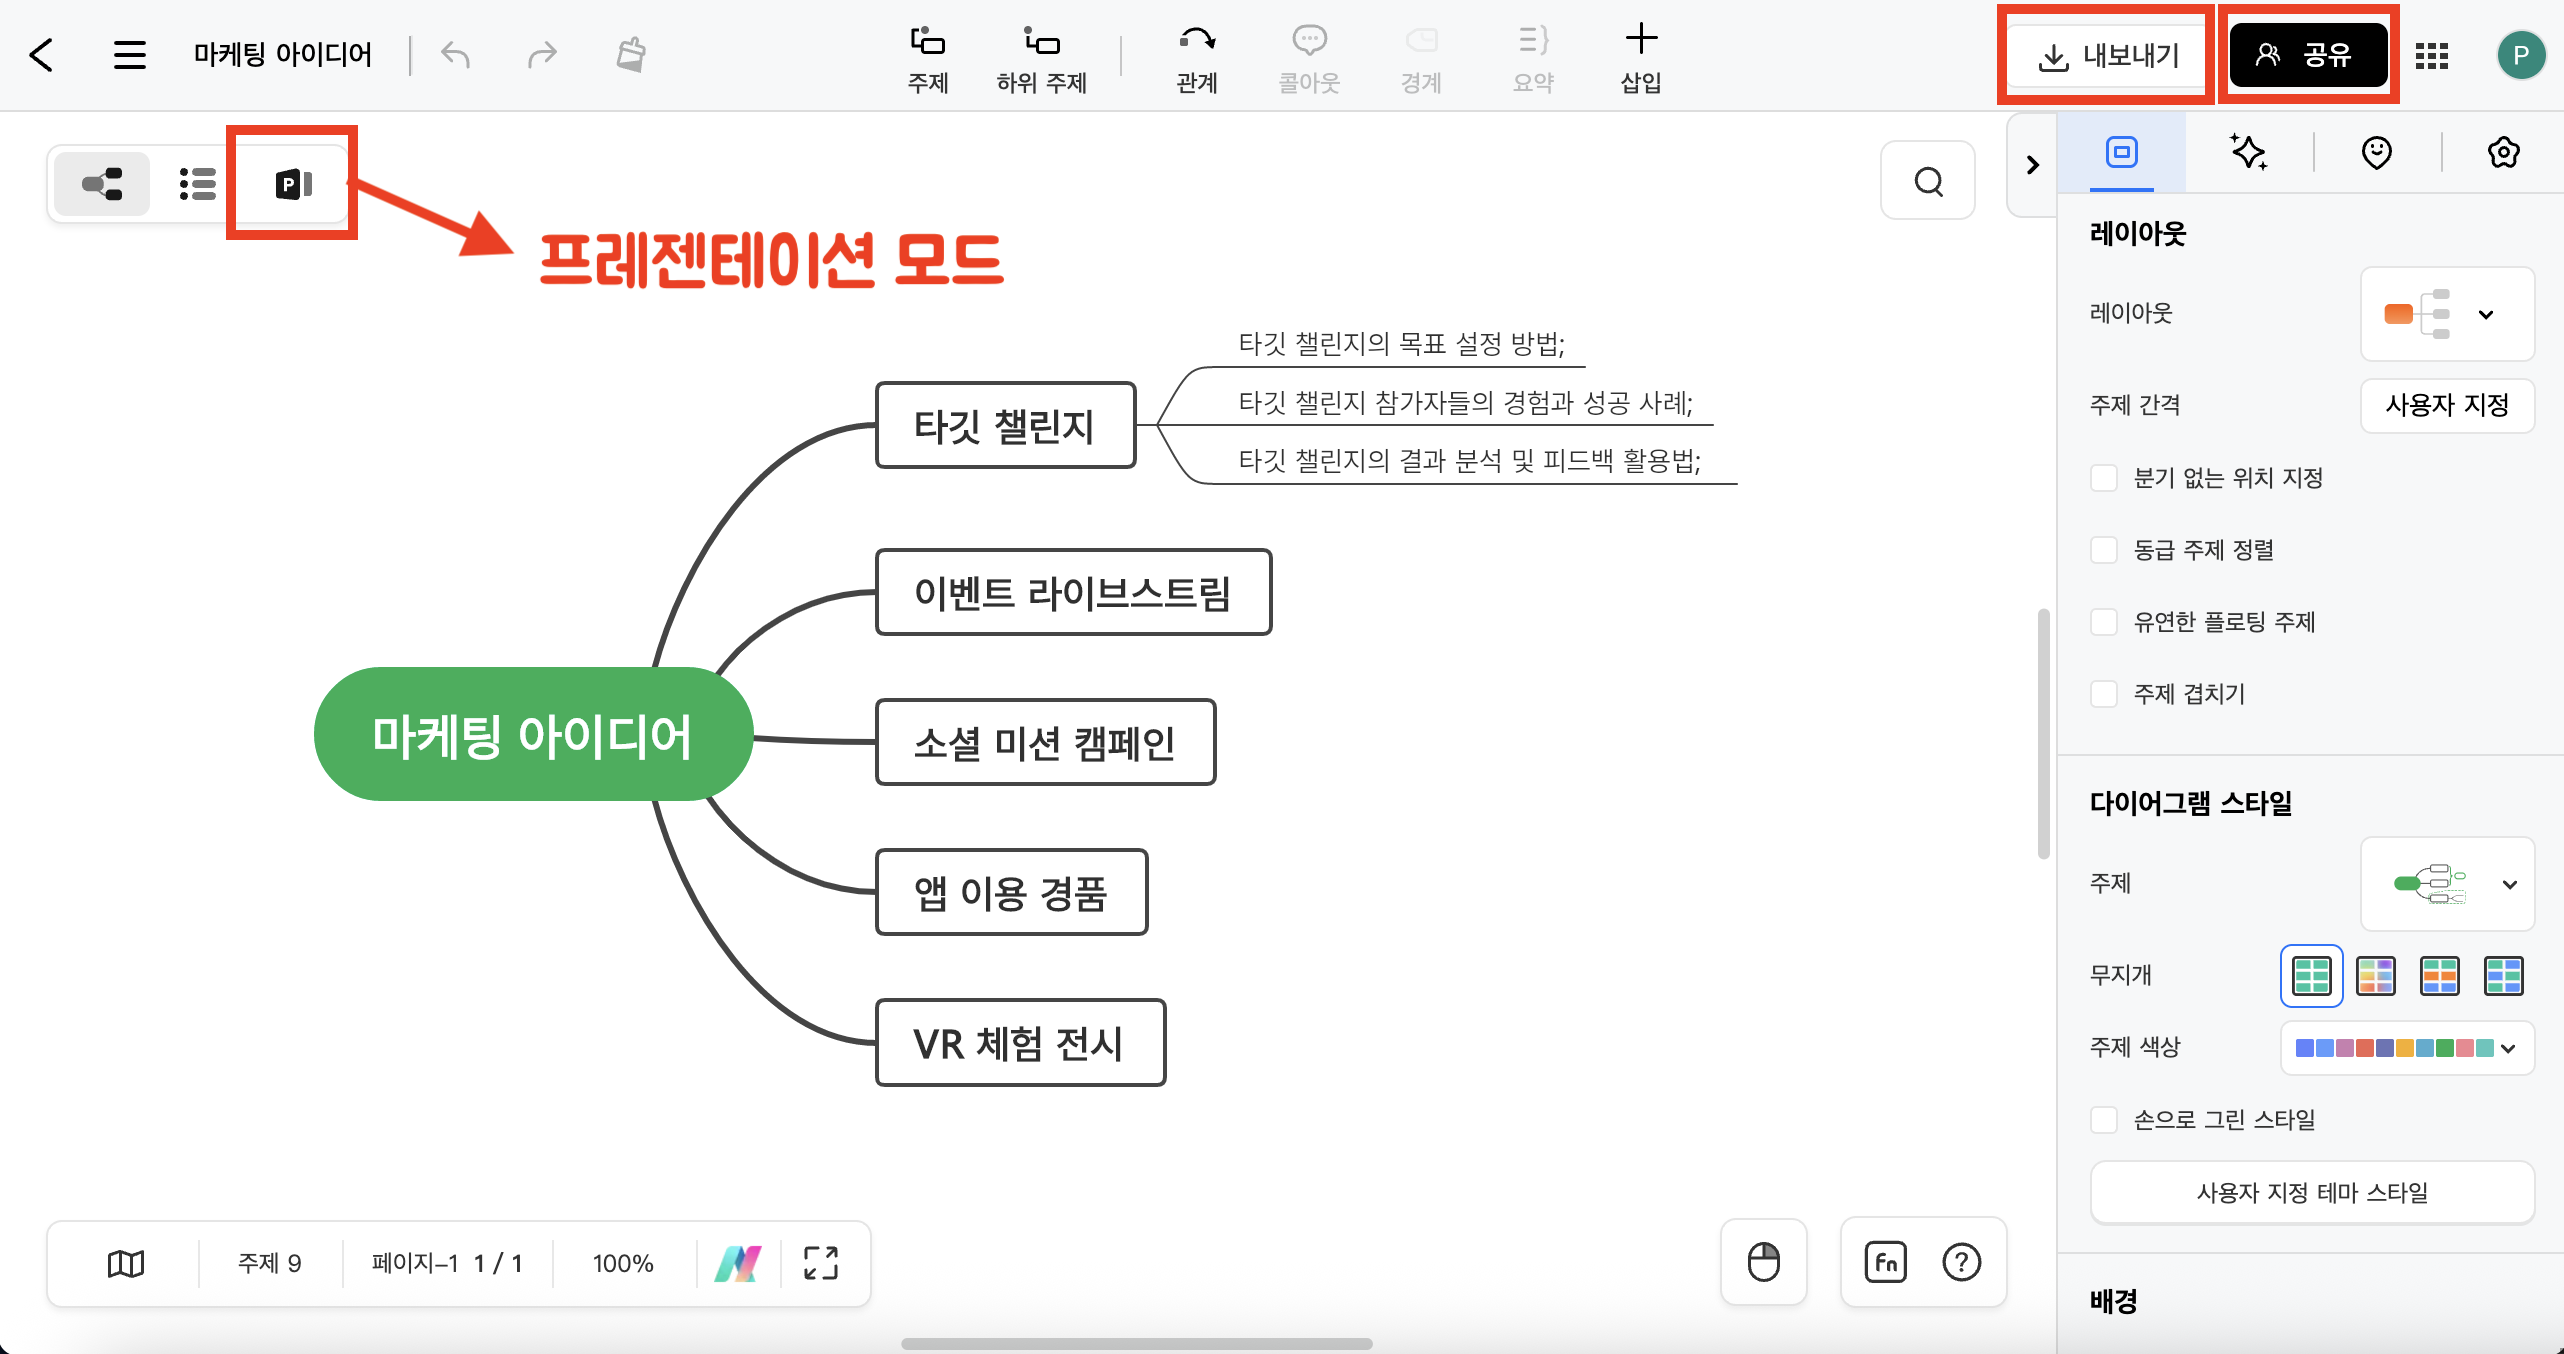The image size is (2564, 1354).
Task: Check the 동급 주제 정렬 option
Action: (x=2104, y=550)
